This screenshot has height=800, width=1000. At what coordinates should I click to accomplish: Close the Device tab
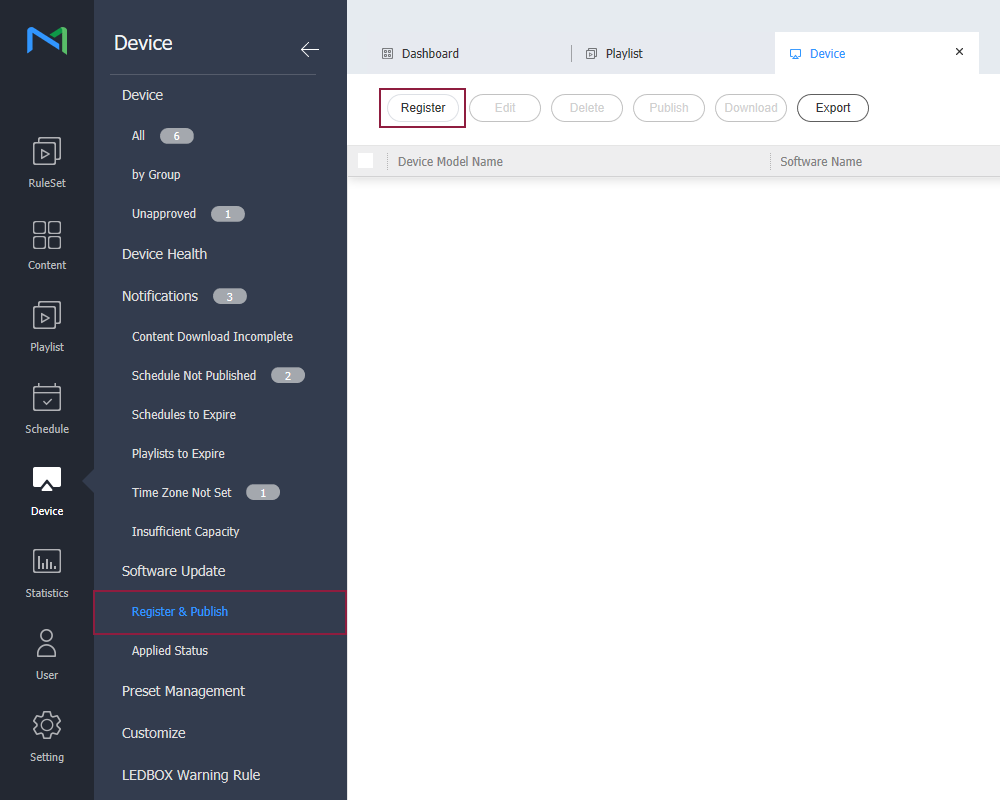(x=959, y=52)
